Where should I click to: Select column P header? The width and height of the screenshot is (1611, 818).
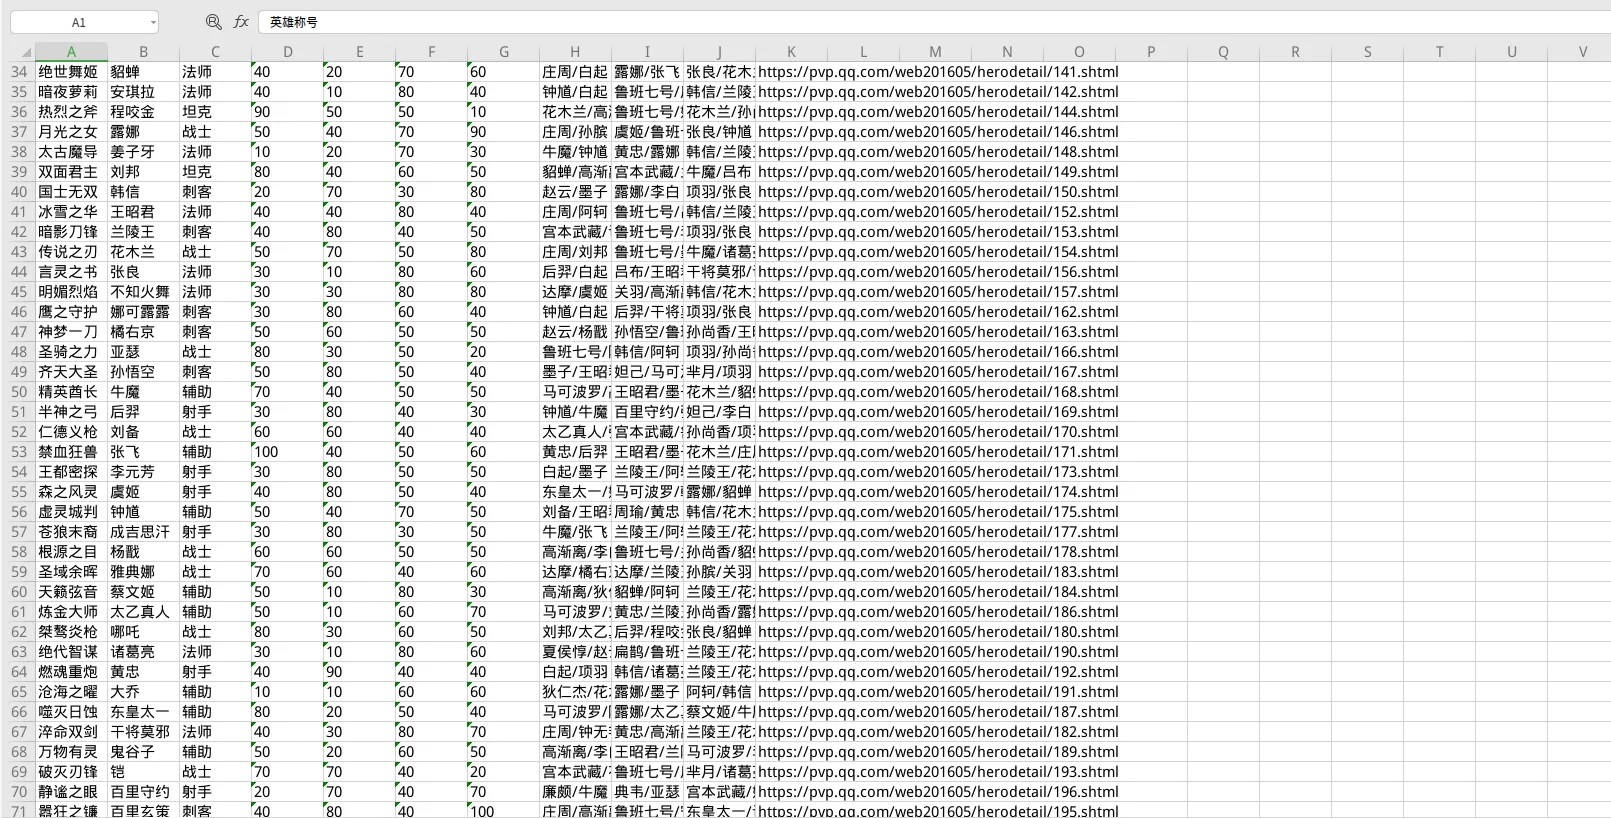tap(1151, 52)
